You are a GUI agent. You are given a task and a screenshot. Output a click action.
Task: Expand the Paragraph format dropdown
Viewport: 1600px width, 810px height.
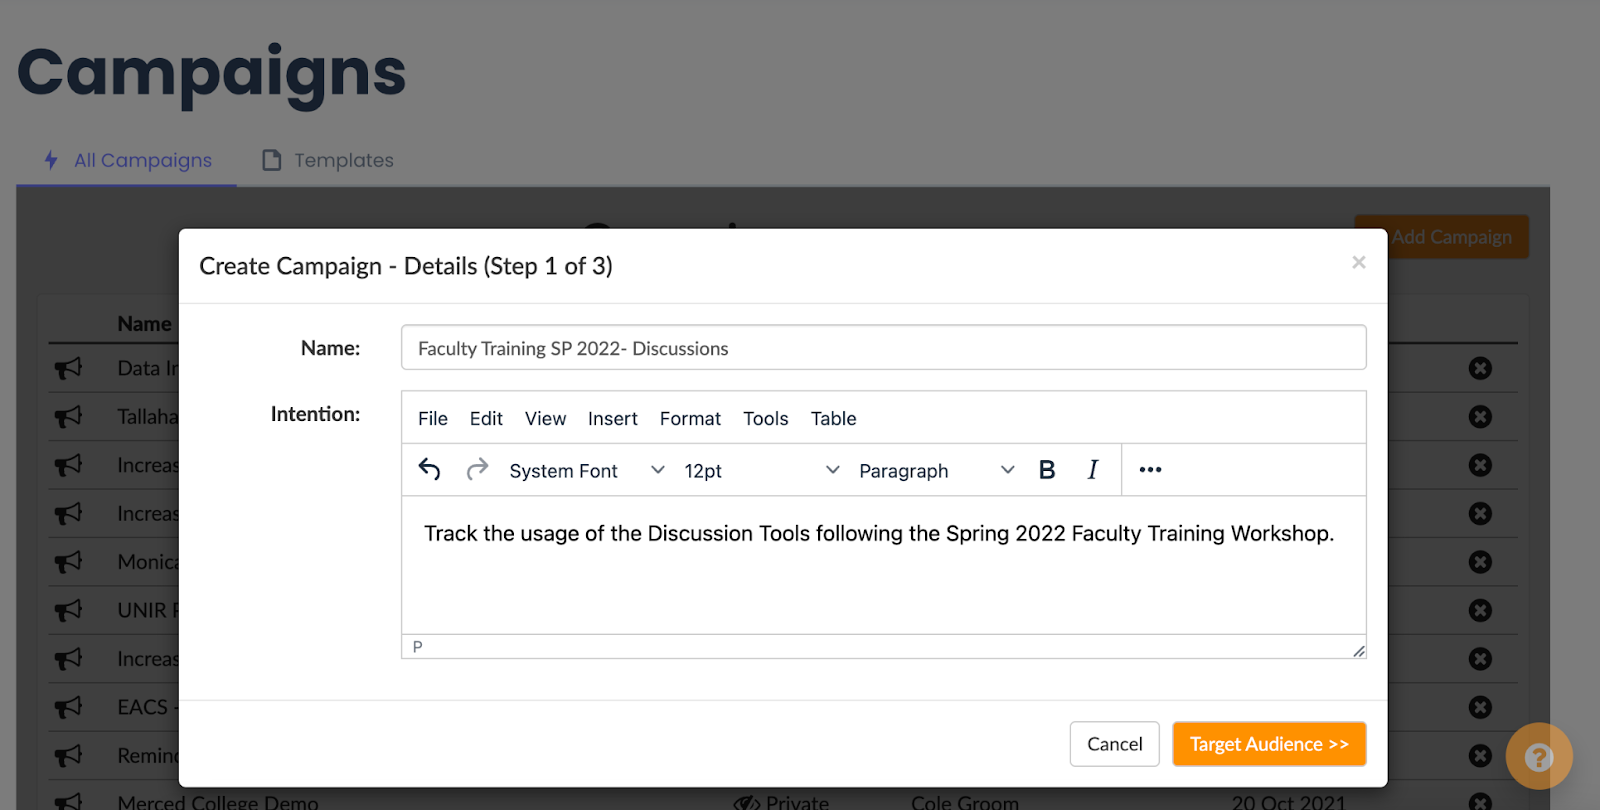click(935, 471)
